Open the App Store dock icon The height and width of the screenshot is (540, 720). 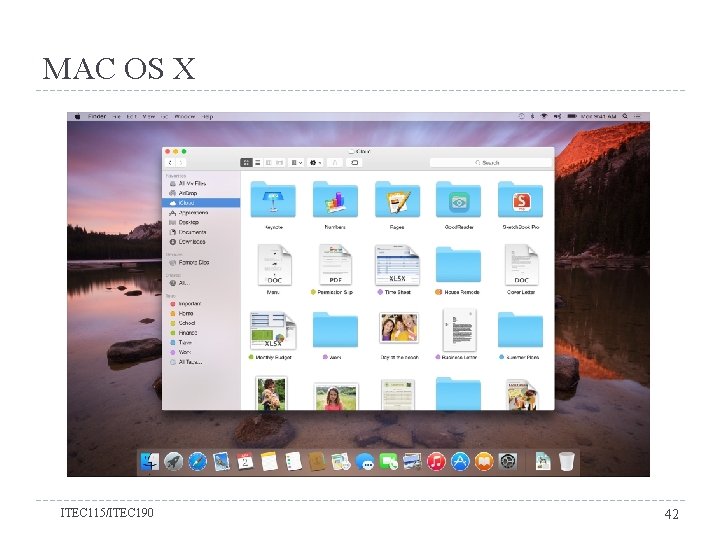pos(460,461)
